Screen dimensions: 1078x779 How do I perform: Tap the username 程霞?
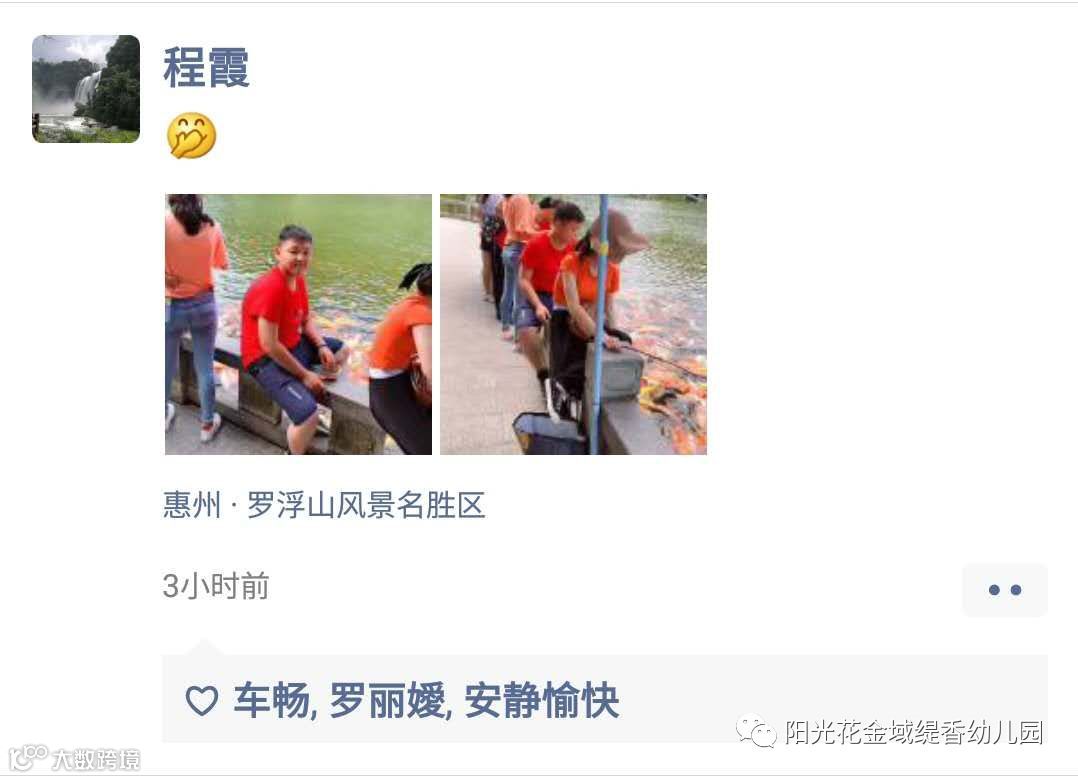pyautogui.click(x=206, y=67)
